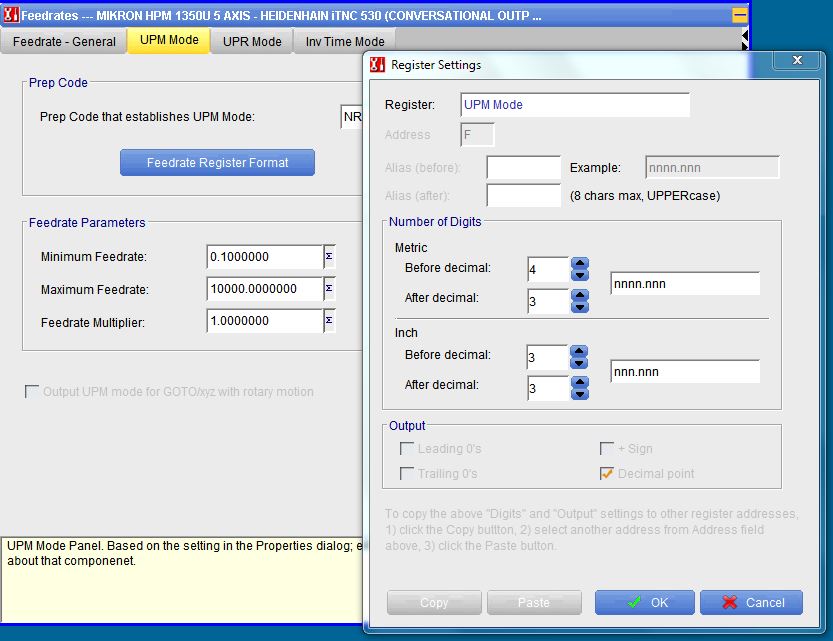Confirm Register Settings with OK
833x641 pixels.
tap(644, 603)
